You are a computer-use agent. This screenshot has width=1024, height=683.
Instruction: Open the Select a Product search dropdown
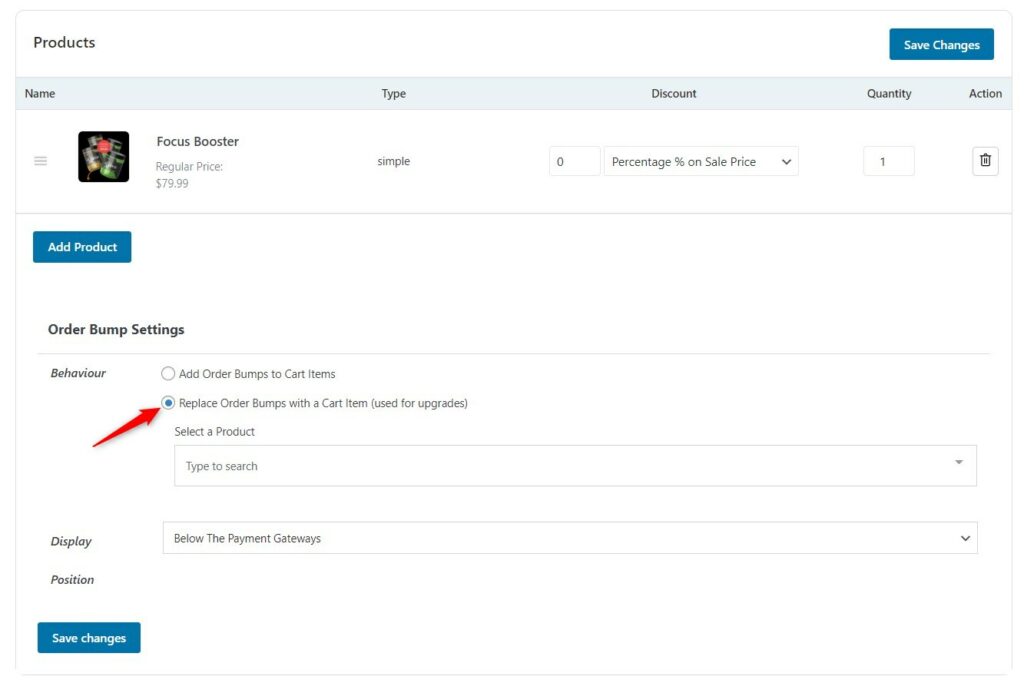[575, 466]
